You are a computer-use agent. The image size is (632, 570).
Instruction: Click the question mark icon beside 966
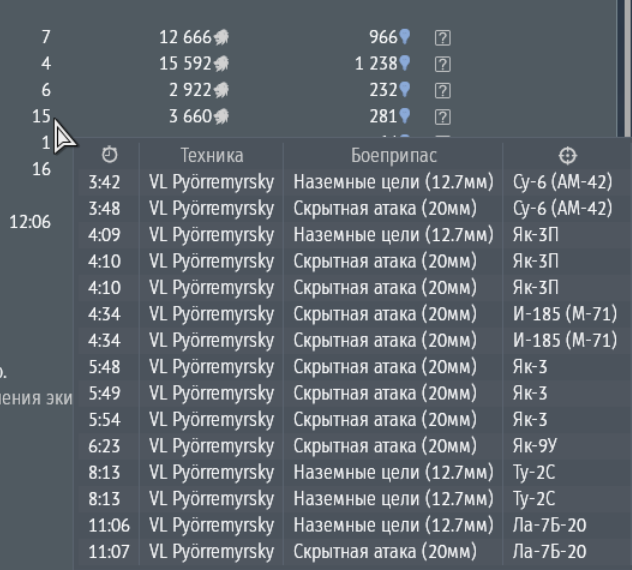[x=443, y=38]
